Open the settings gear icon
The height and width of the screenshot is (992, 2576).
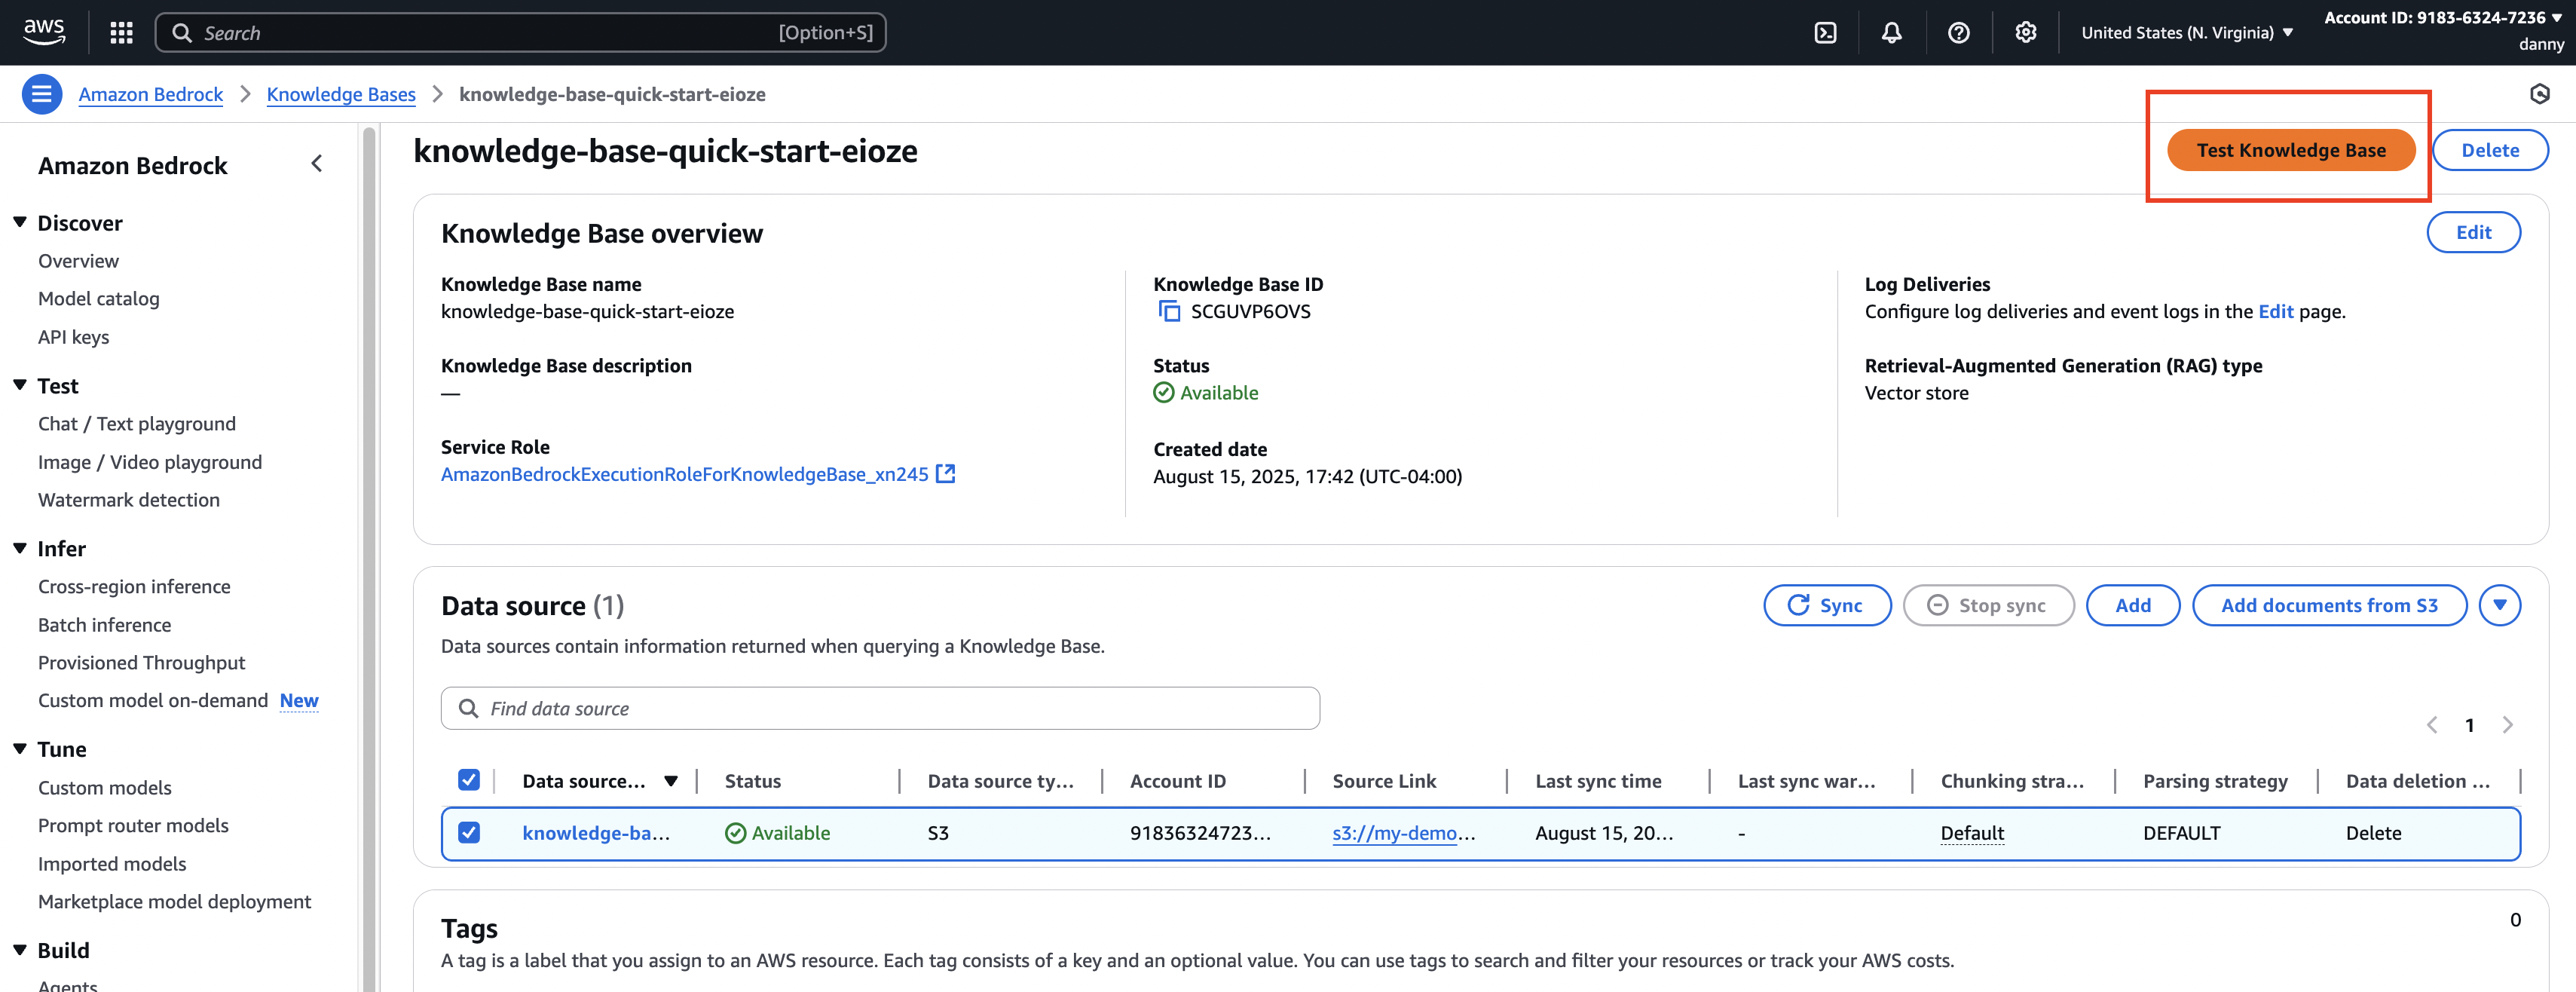(x=2025, y=33)
